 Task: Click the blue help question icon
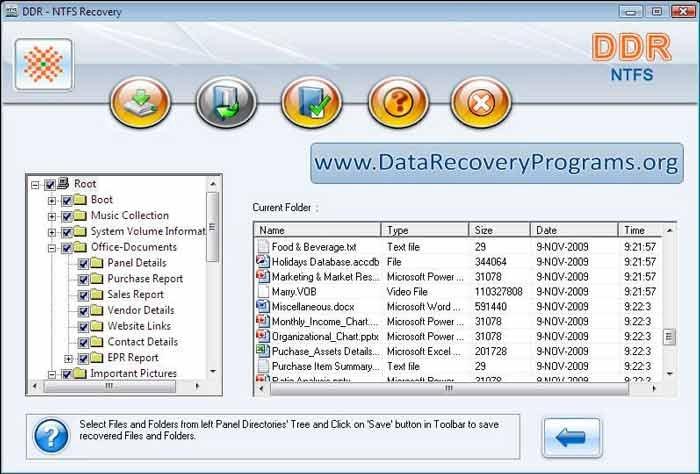click(52, 436)
